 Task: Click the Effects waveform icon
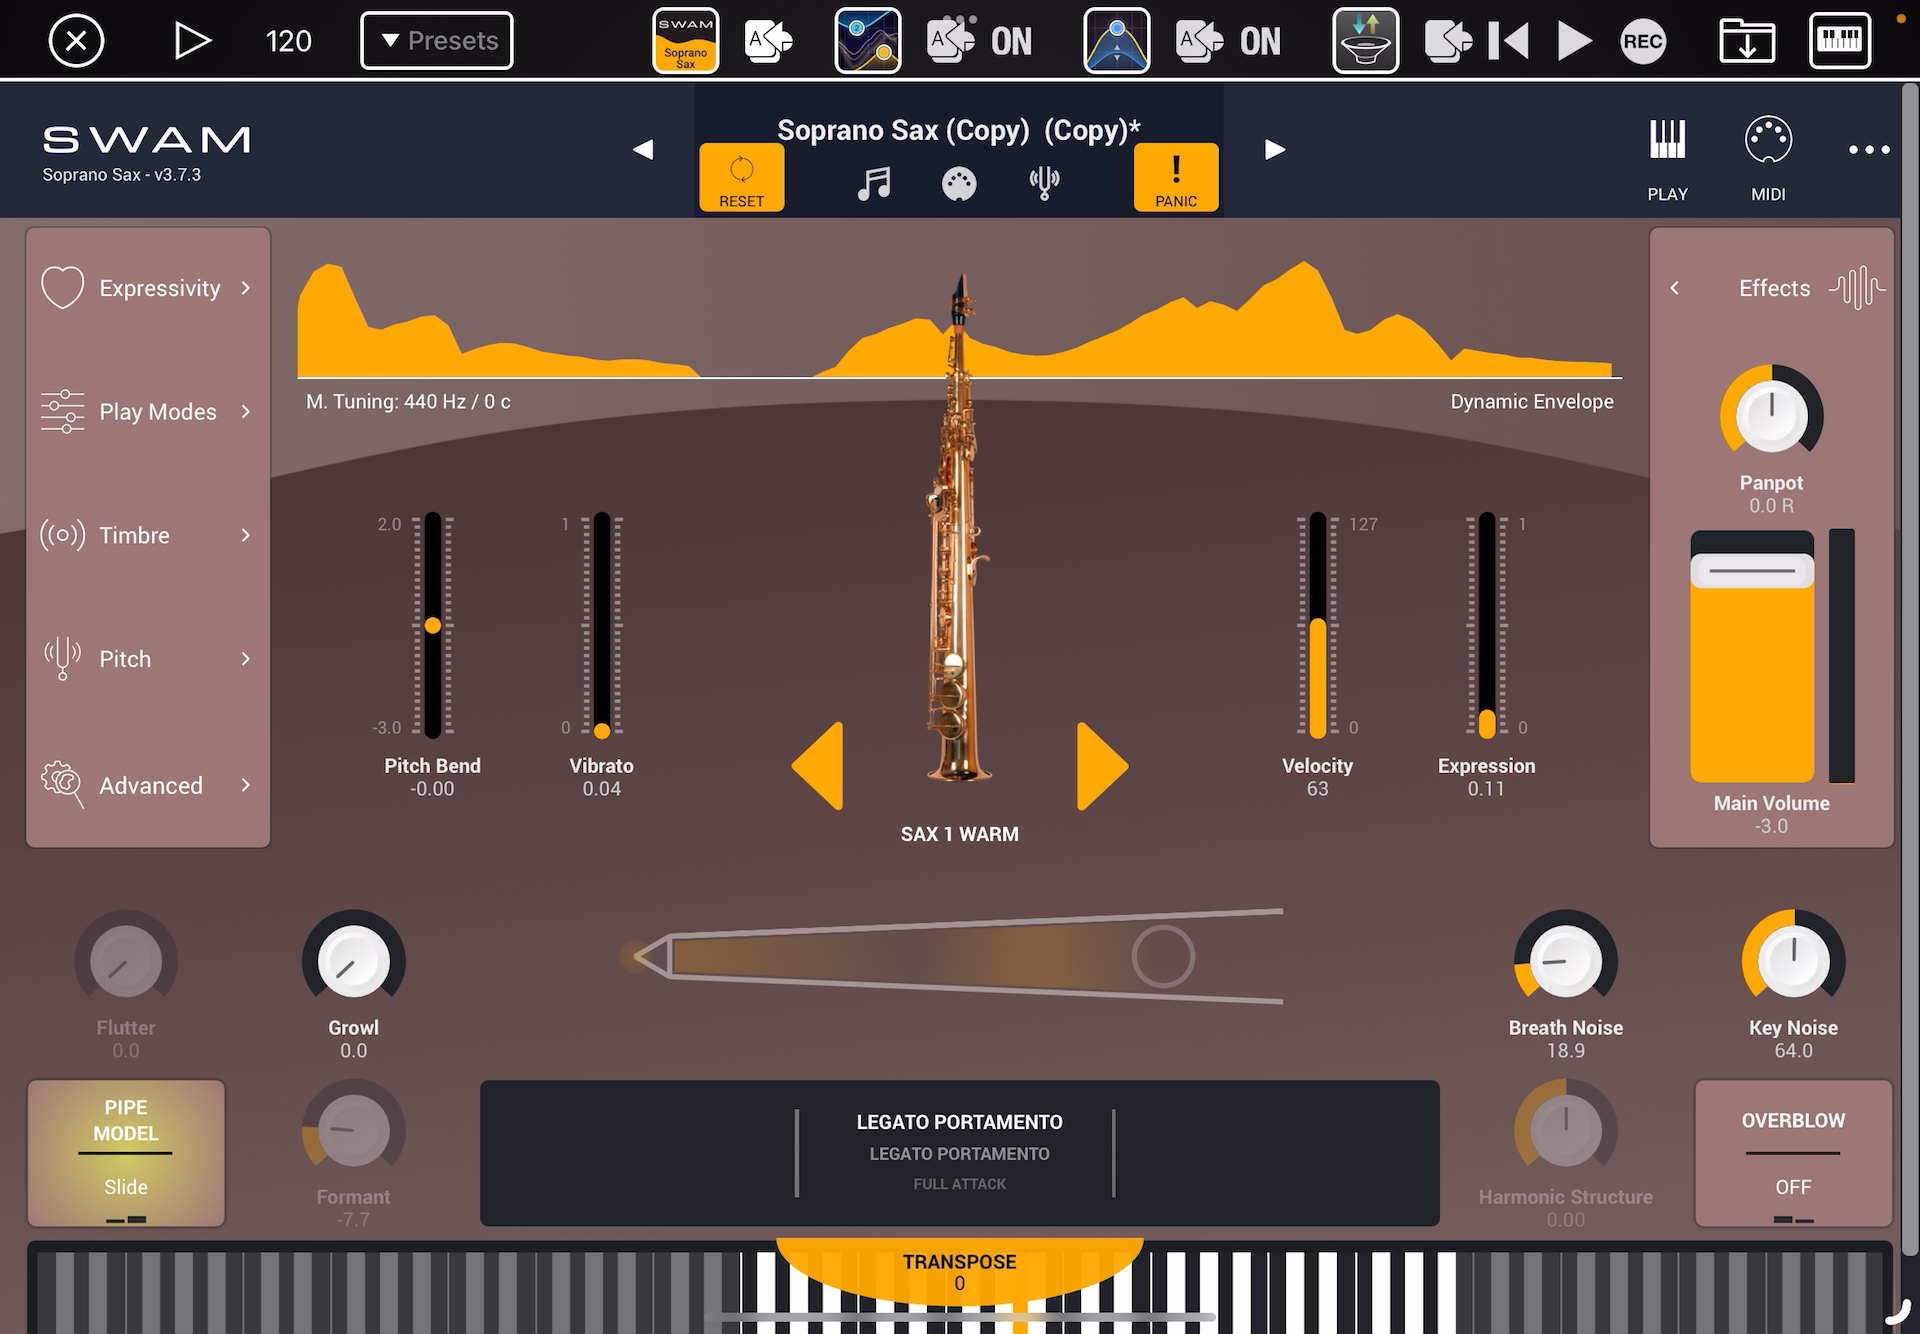(1858, 288)
